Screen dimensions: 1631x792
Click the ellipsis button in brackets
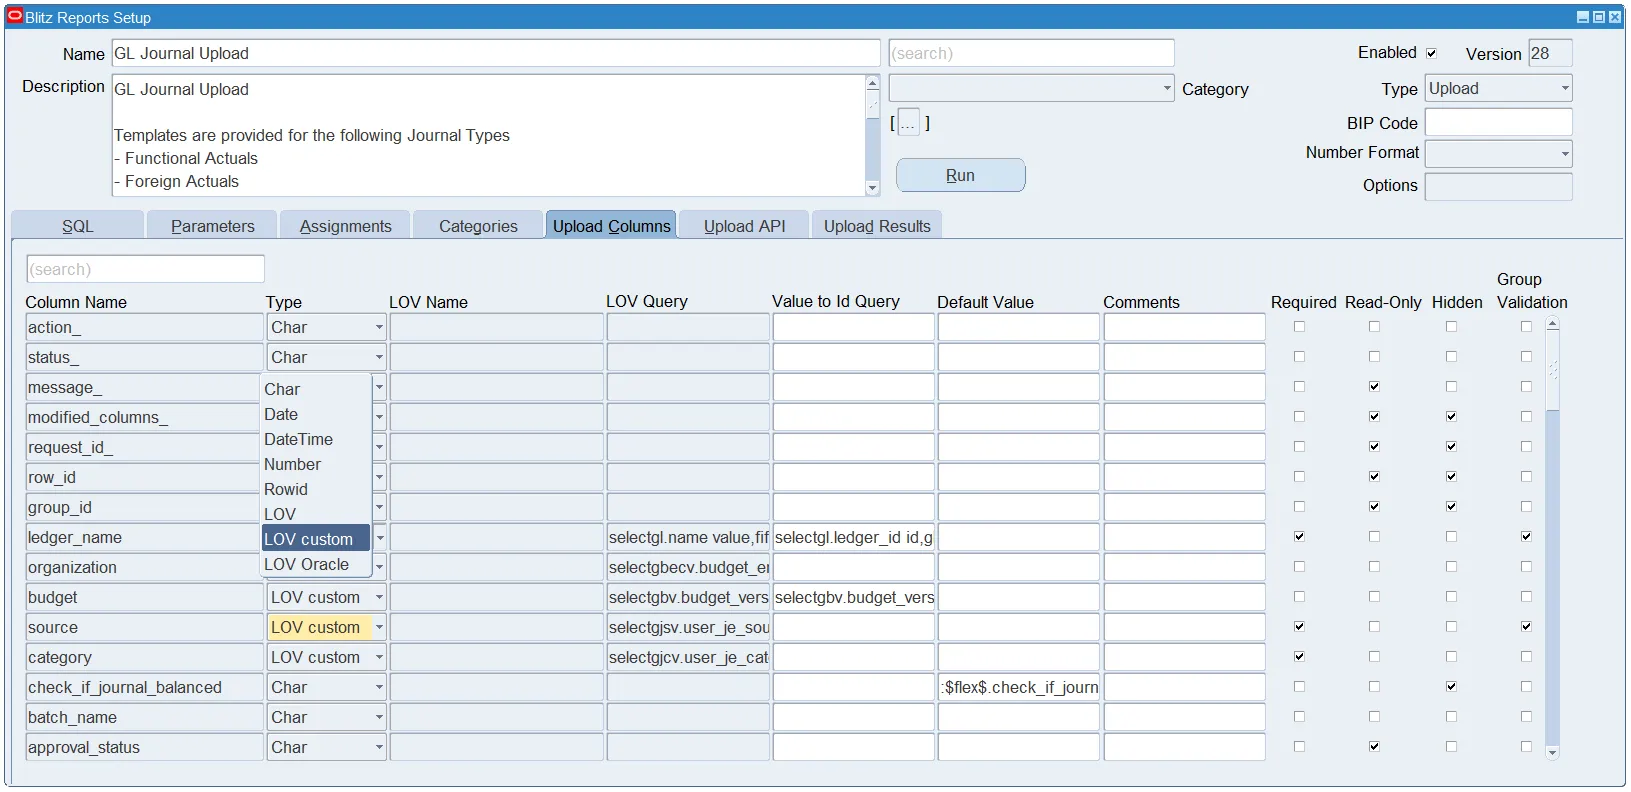(x=908, y=123)
